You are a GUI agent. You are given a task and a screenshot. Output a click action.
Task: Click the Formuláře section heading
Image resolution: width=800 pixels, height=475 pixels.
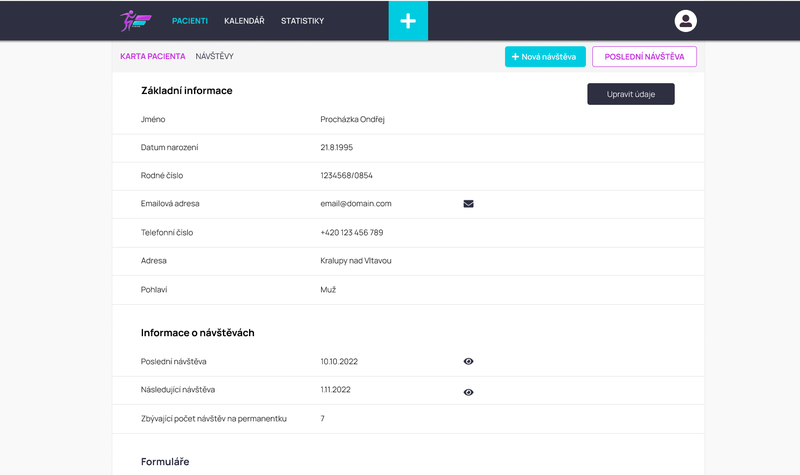(x=165, y=462)
